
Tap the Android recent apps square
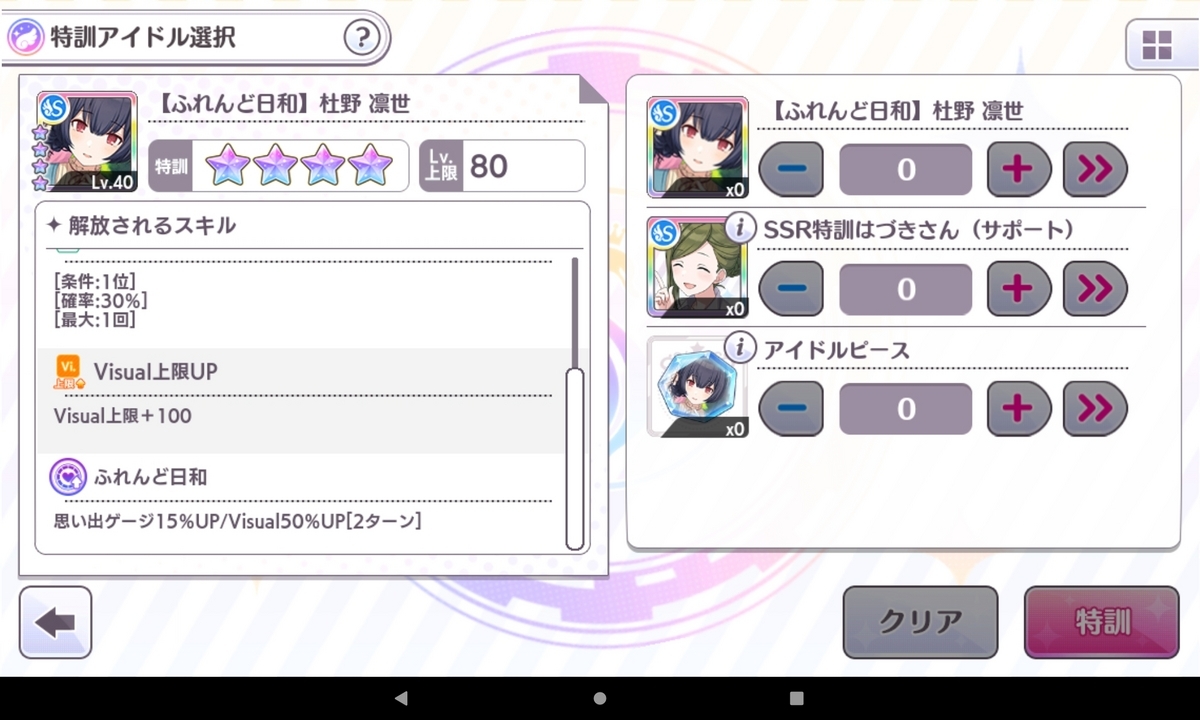coord(797,698)
